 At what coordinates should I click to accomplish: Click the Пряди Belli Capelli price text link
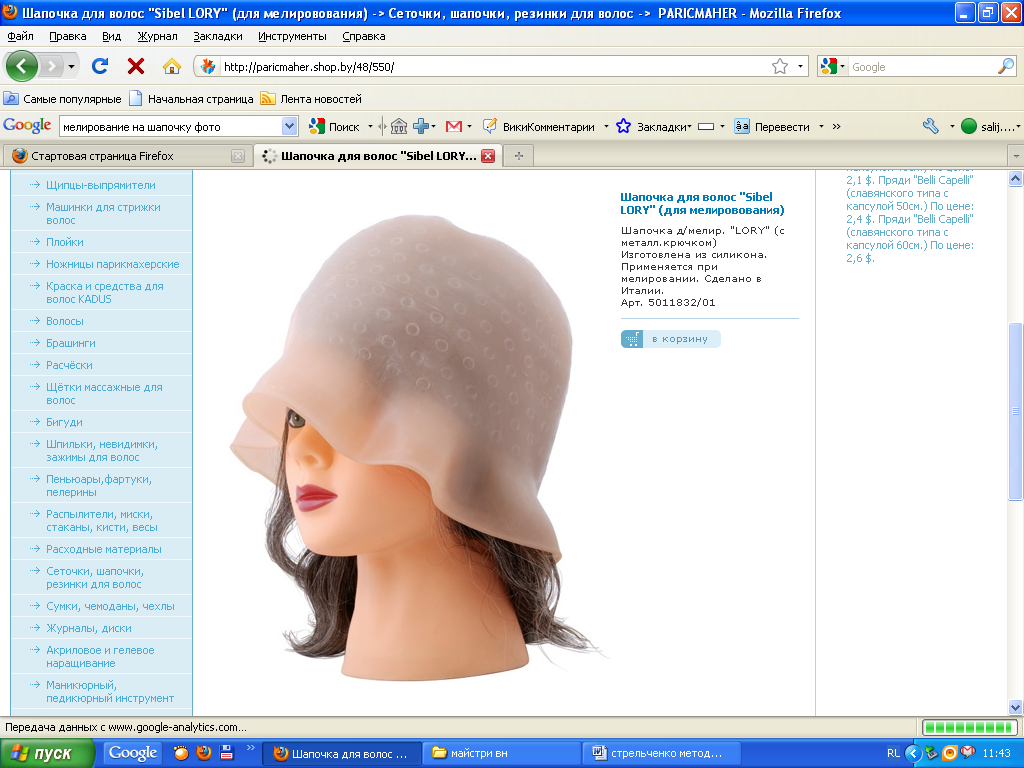[910, 213]
